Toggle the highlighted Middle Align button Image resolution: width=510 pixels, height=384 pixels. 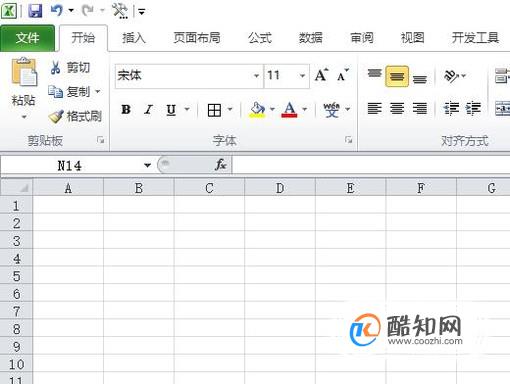(x=397, y=76)
